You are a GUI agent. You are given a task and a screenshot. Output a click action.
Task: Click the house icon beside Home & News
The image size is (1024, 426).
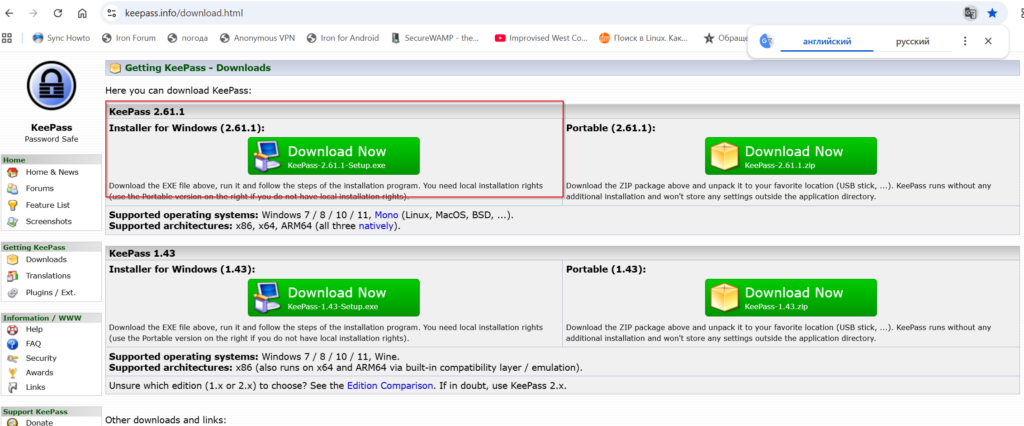tap(12, 172)
